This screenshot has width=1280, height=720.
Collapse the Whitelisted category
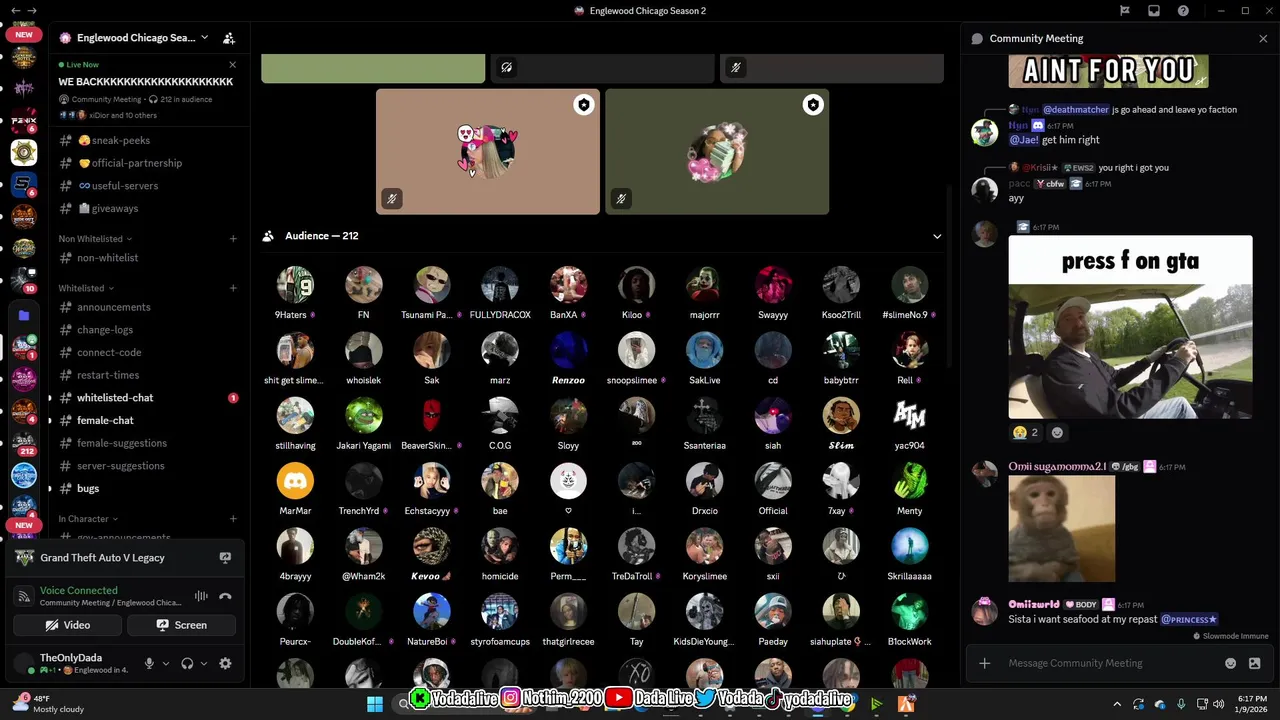pos(85,288)
